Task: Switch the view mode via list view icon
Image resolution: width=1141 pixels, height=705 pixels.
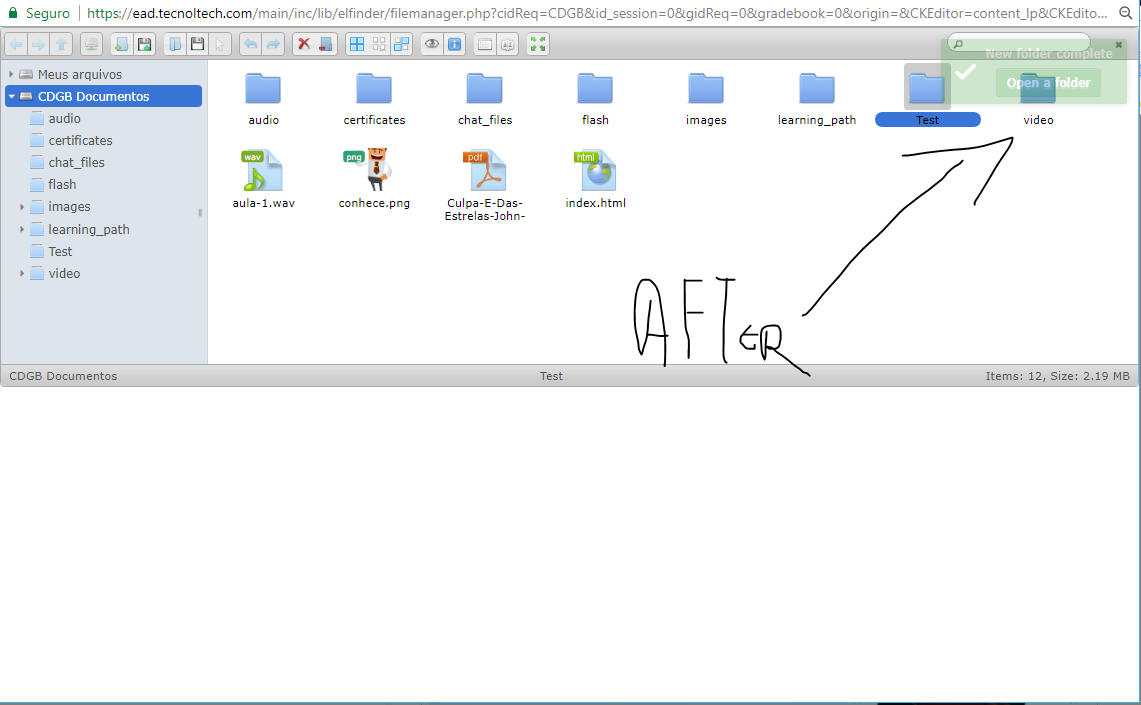Action: tap(485, 44)
